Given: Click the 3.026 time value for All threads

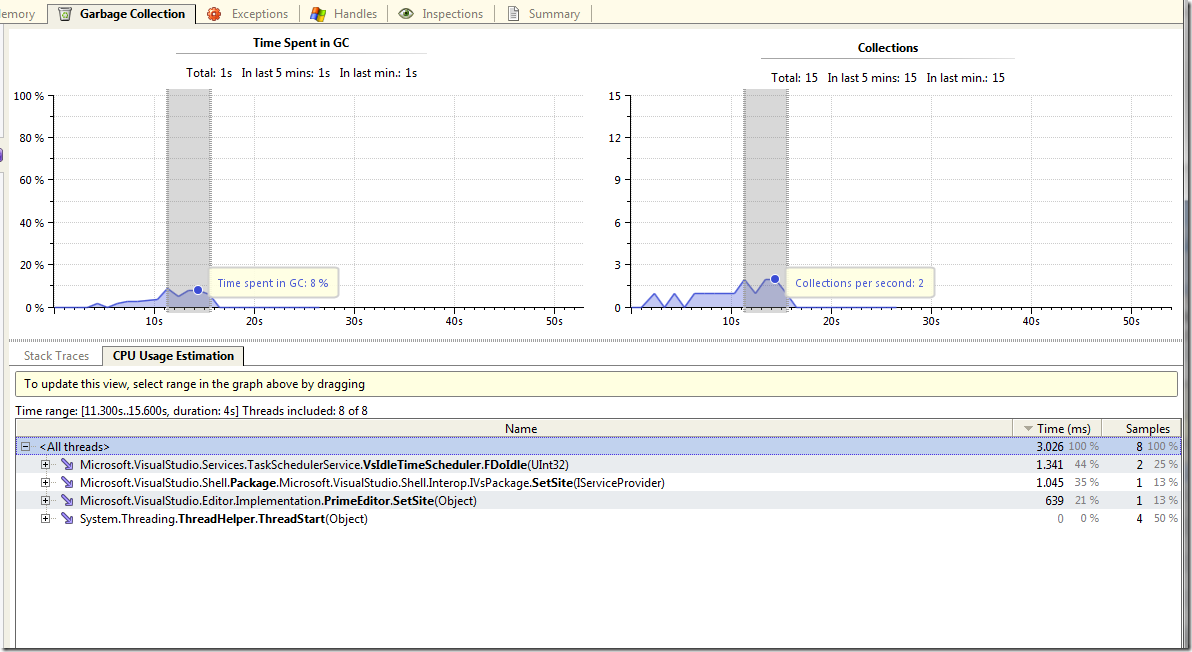Looking at the screenshot, I should click(1050, 447).
